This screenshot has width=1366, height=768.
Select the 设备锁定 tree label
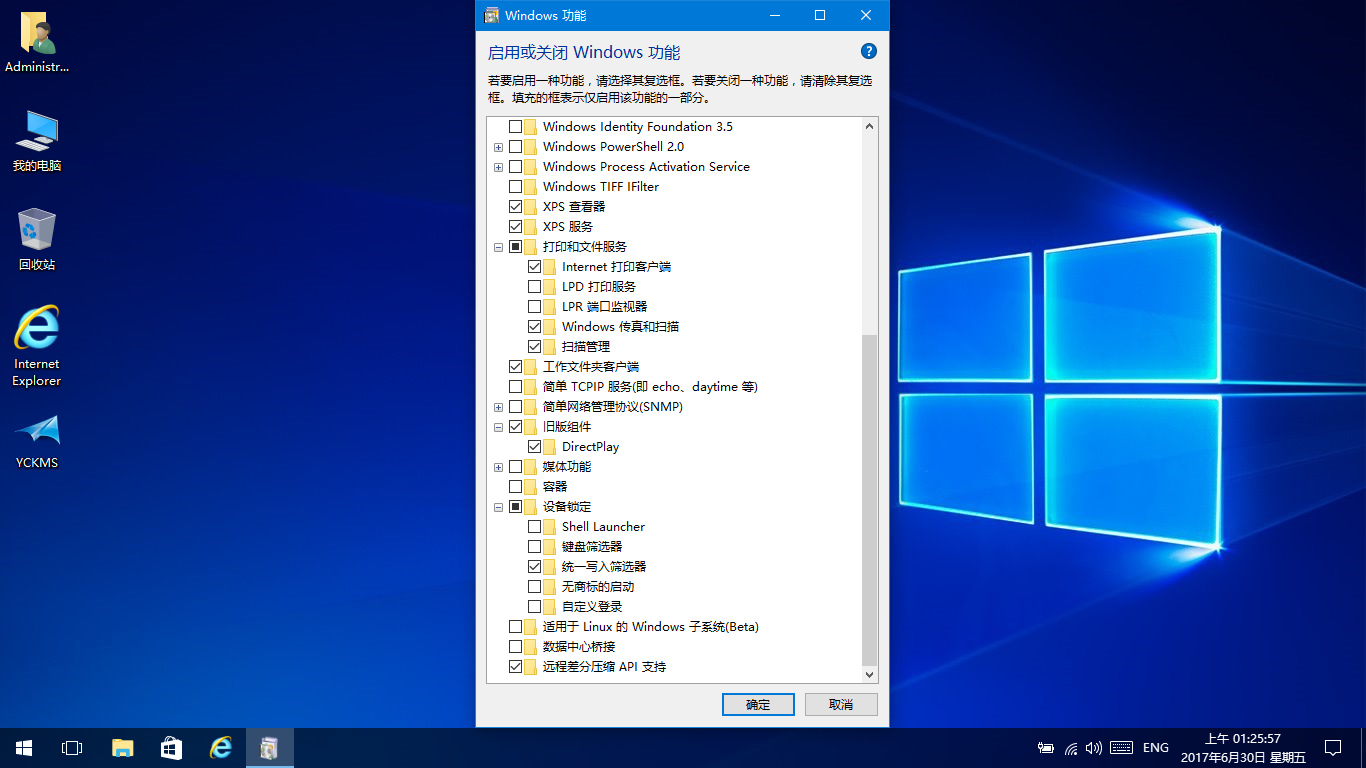566,507
